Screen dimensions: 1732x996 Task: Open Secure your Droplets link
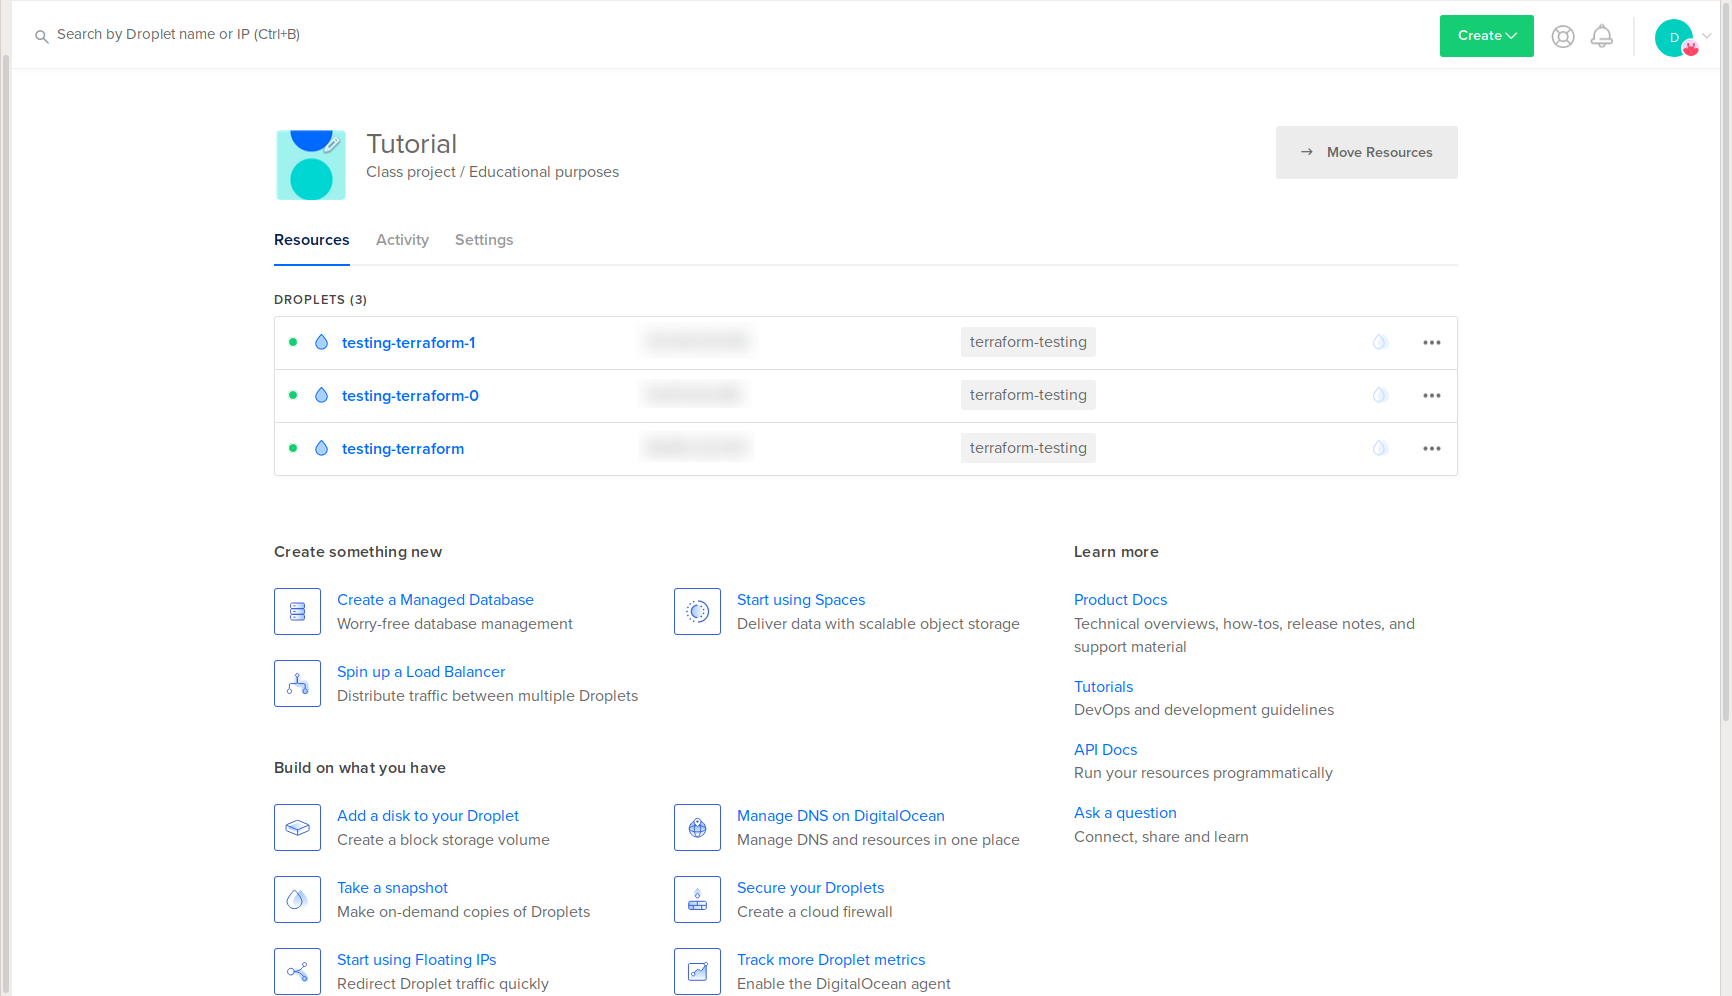click(x=811, y=888)
